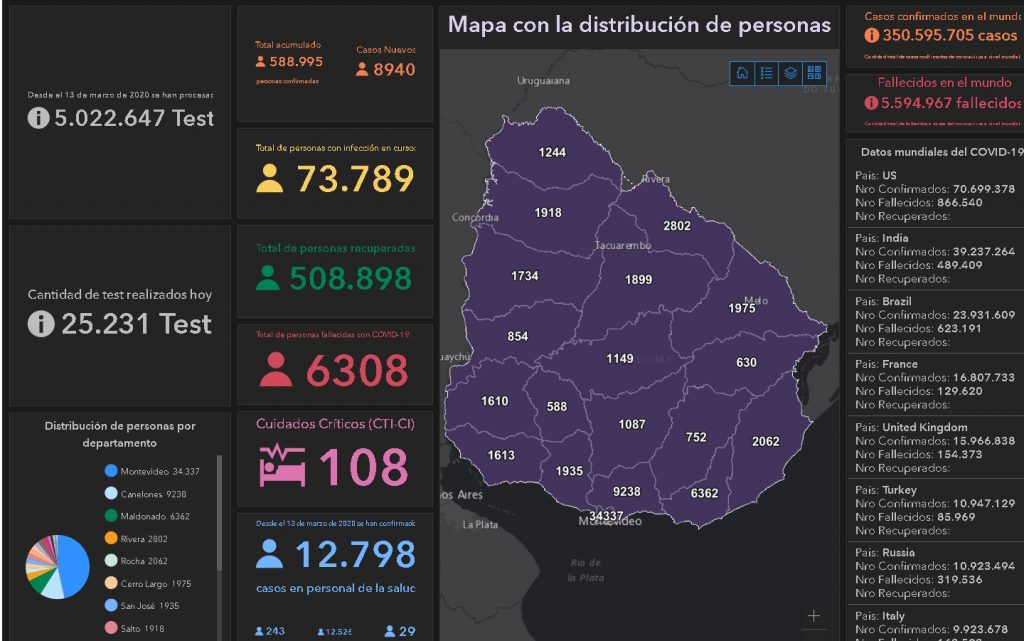
Task: Click info icon beside 350.595.705 casos
Action: [871, 35]
